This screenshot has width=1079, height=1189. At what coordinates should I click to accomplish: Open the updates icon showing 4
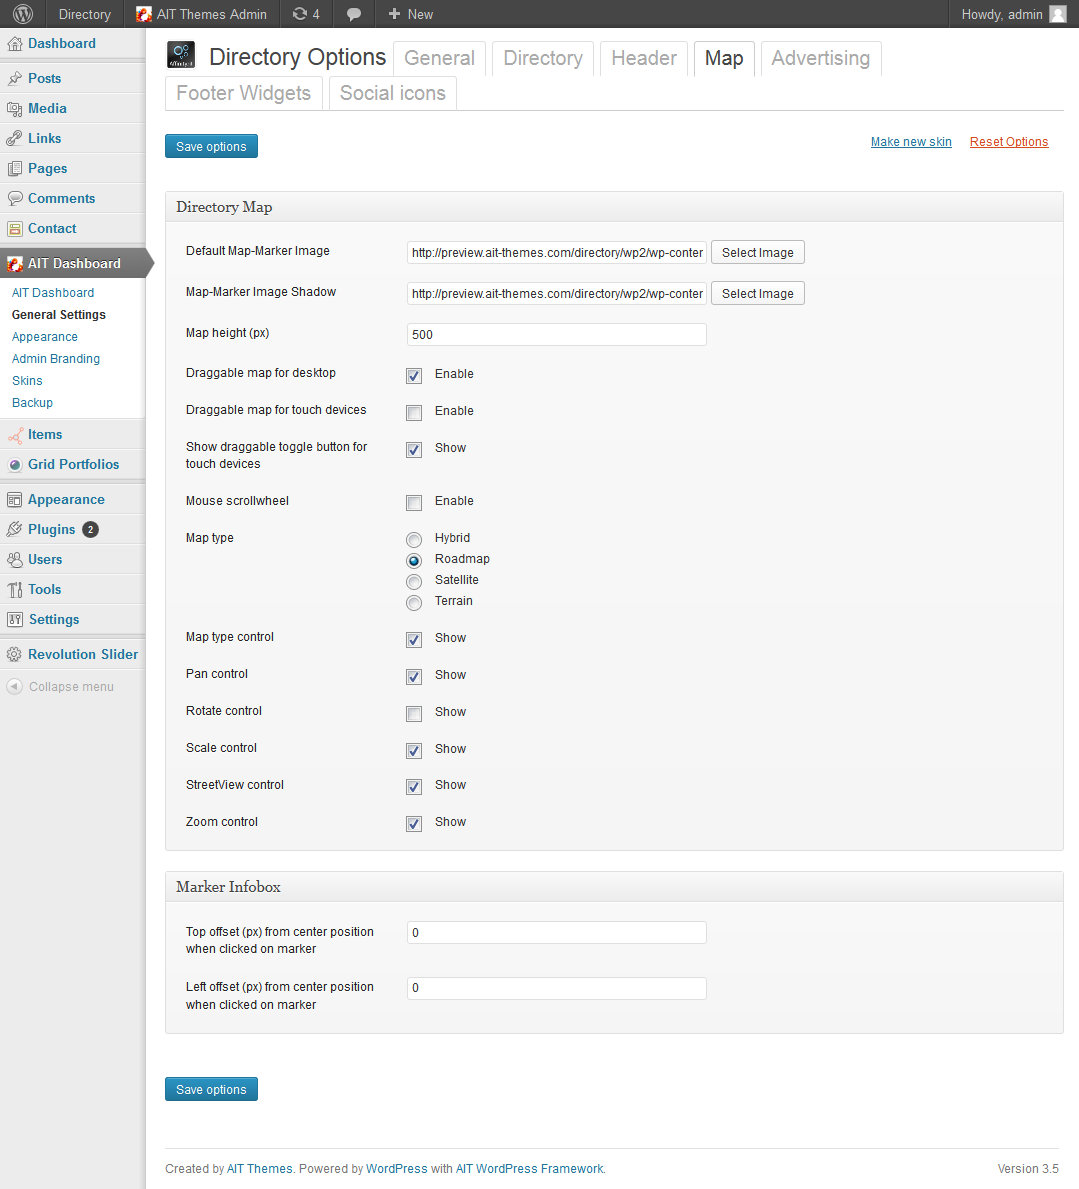[306, 14]
